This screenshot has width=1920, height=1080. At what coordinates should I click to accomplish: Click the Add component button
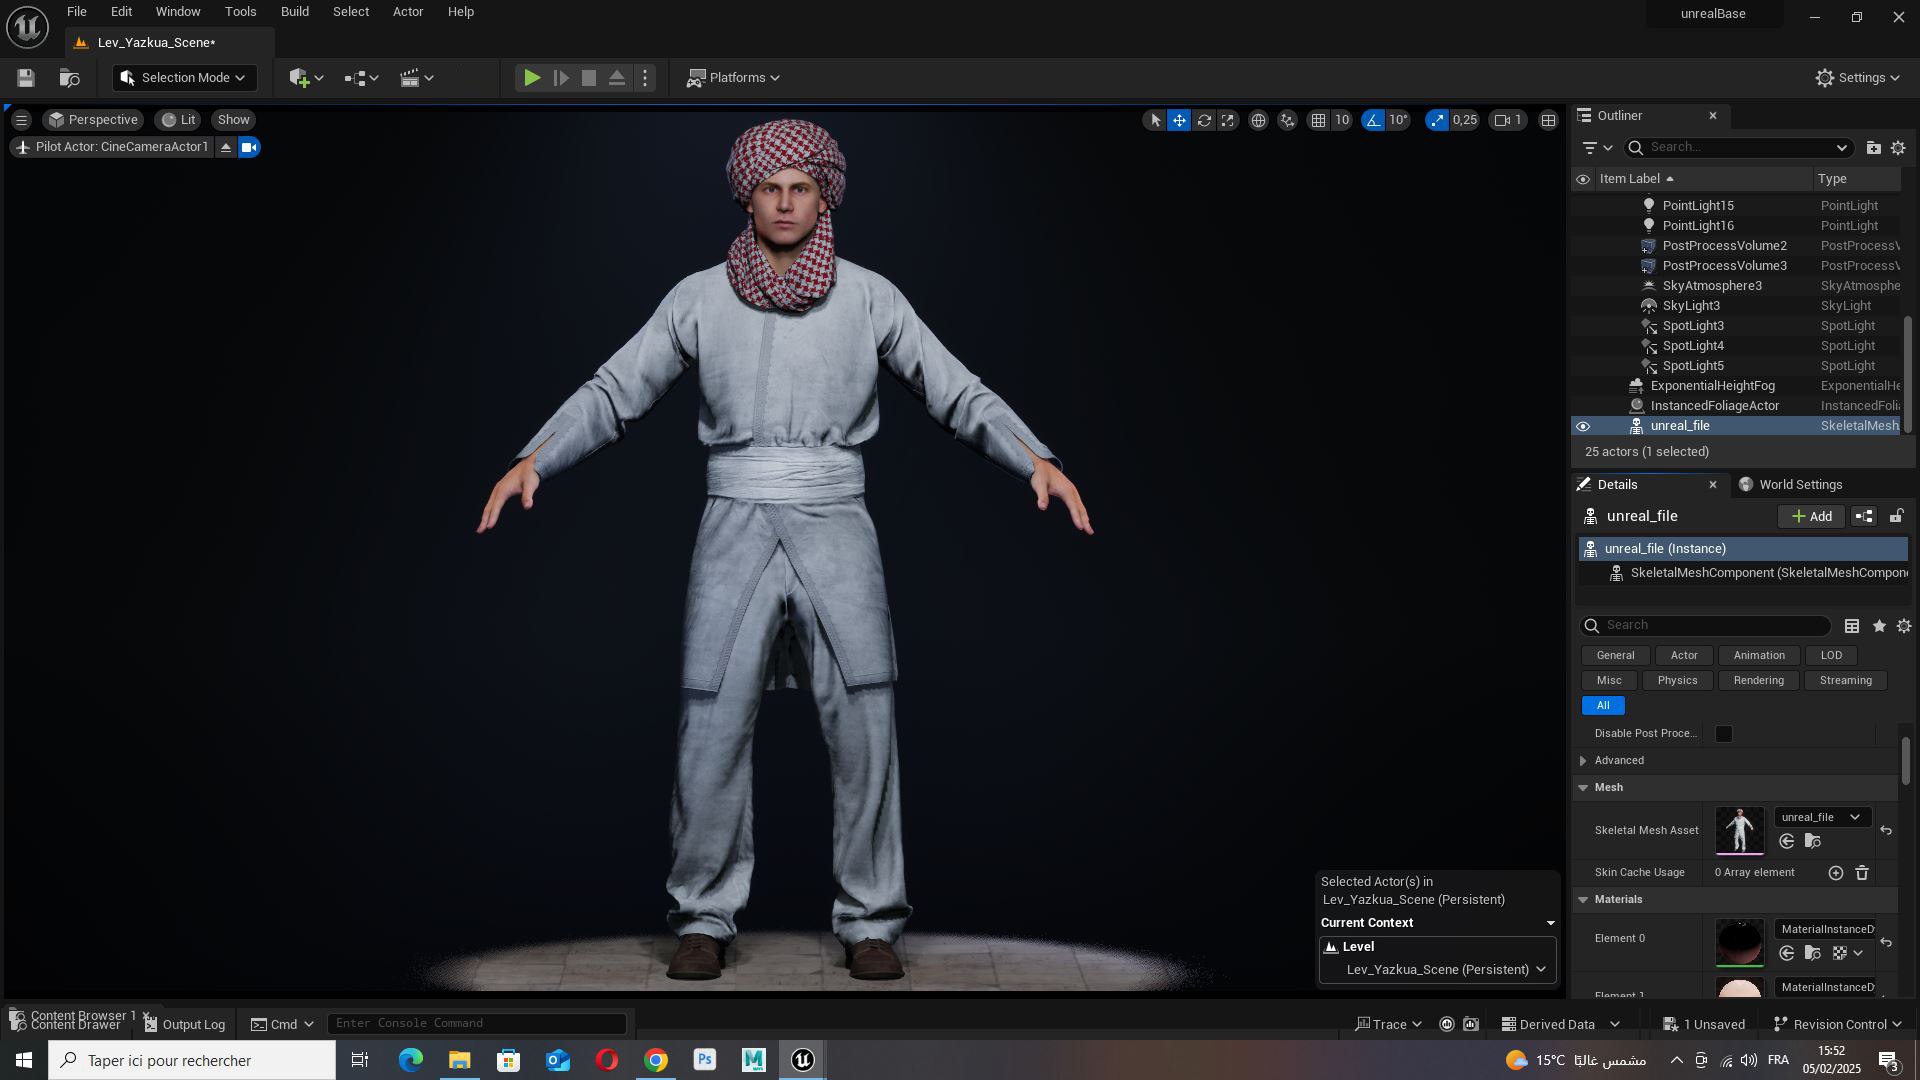[1811, 517]
